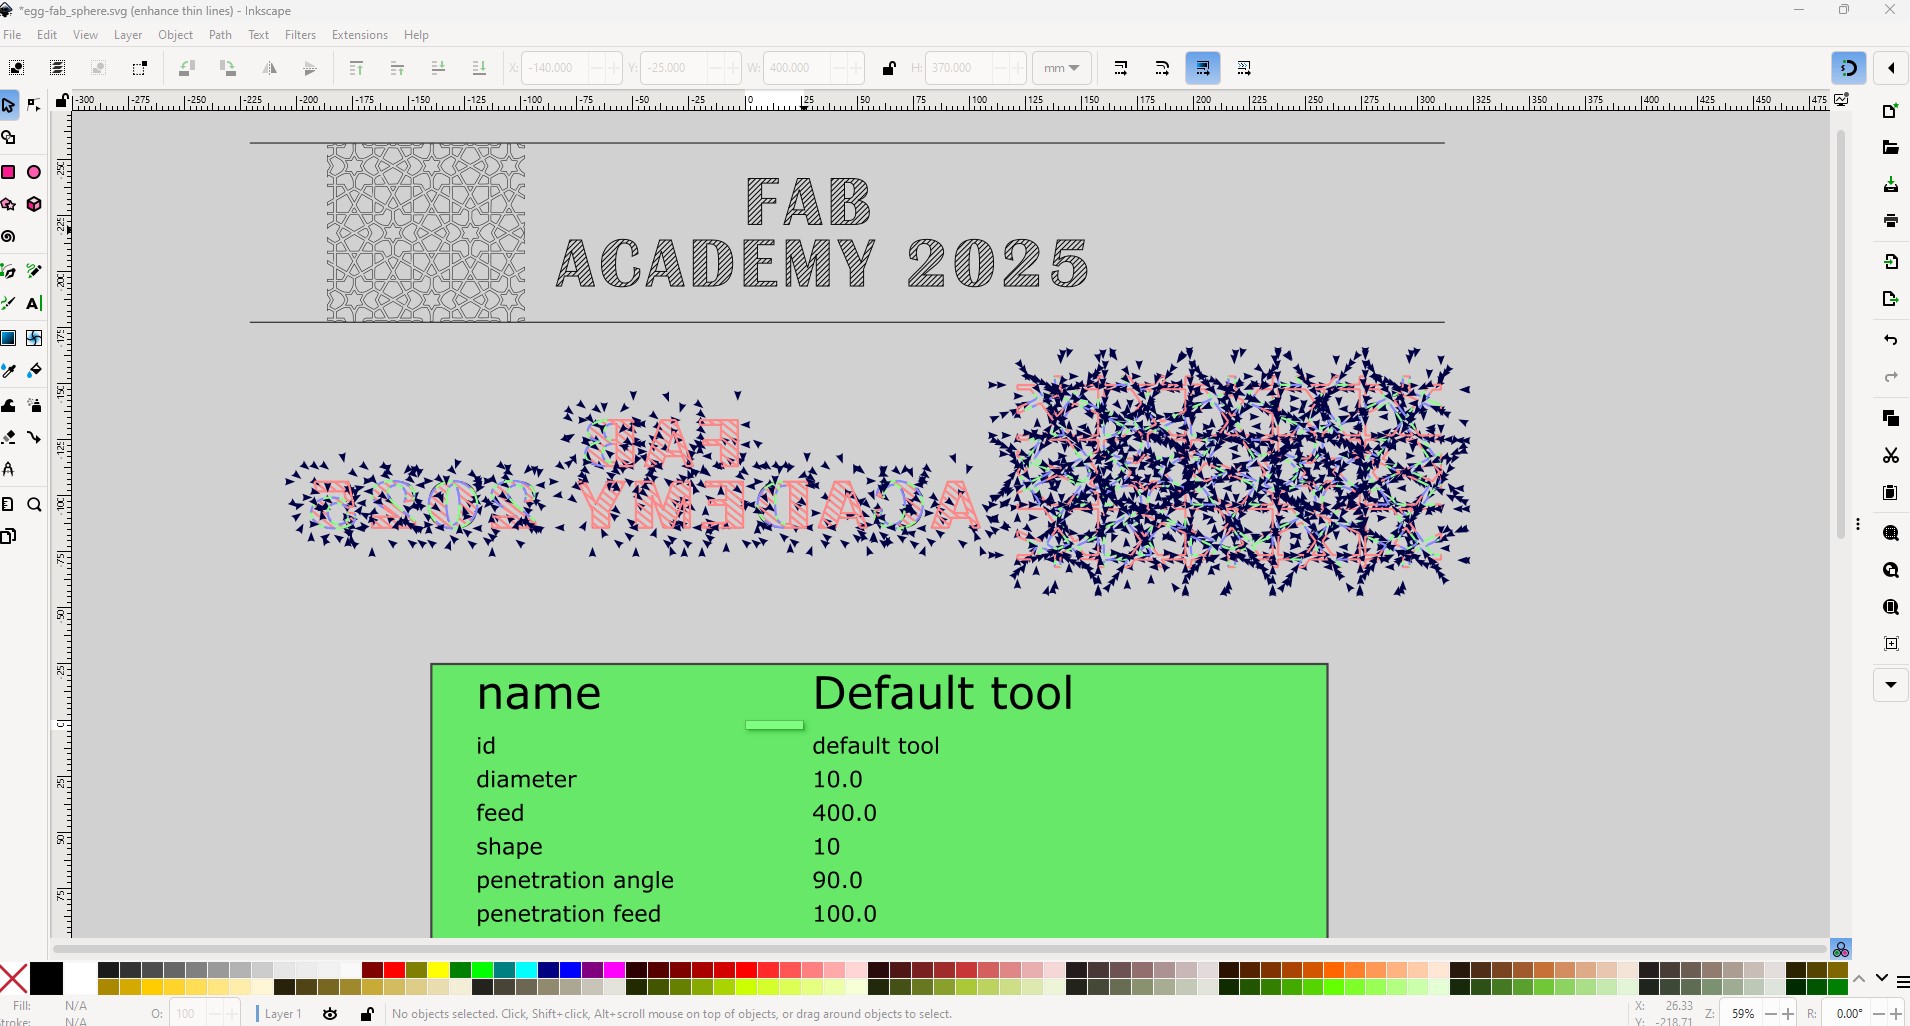Toggle snapping on or off
This screenshot has width=1910, height=1026.
click(1849, 68)
